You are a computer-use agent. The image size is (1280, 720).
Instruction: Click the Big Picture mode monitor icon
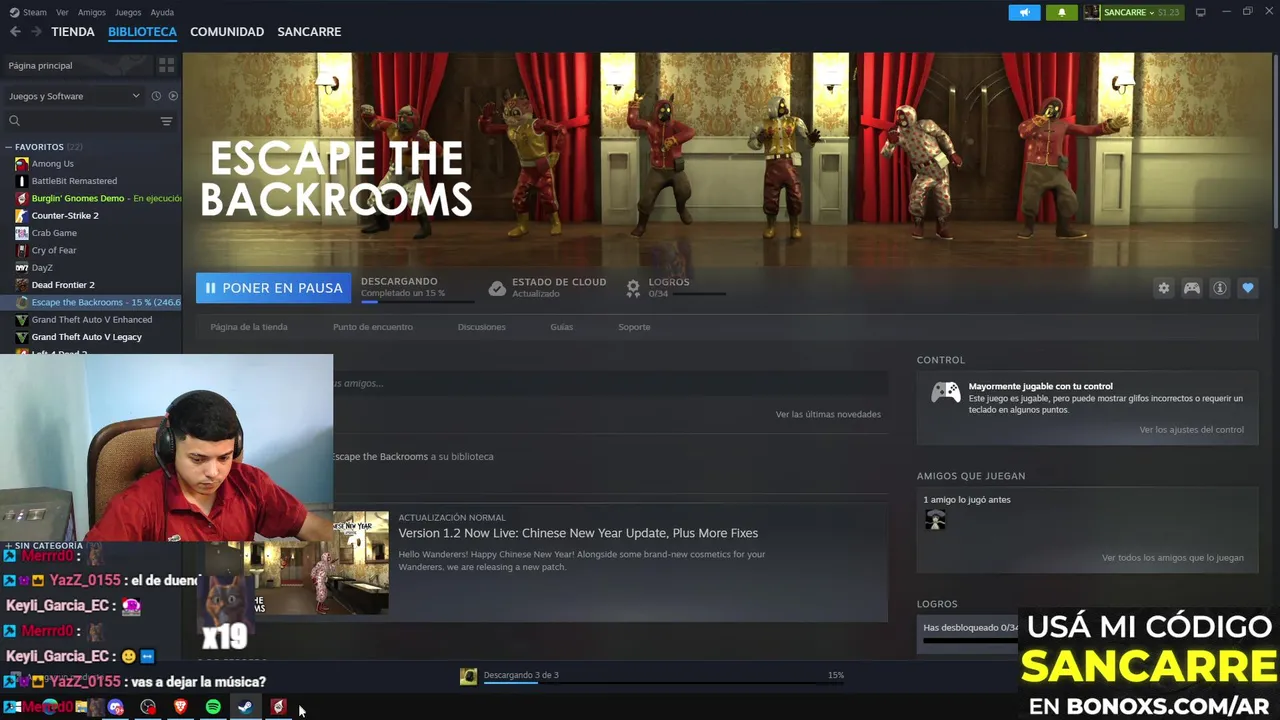[1200, 12]
